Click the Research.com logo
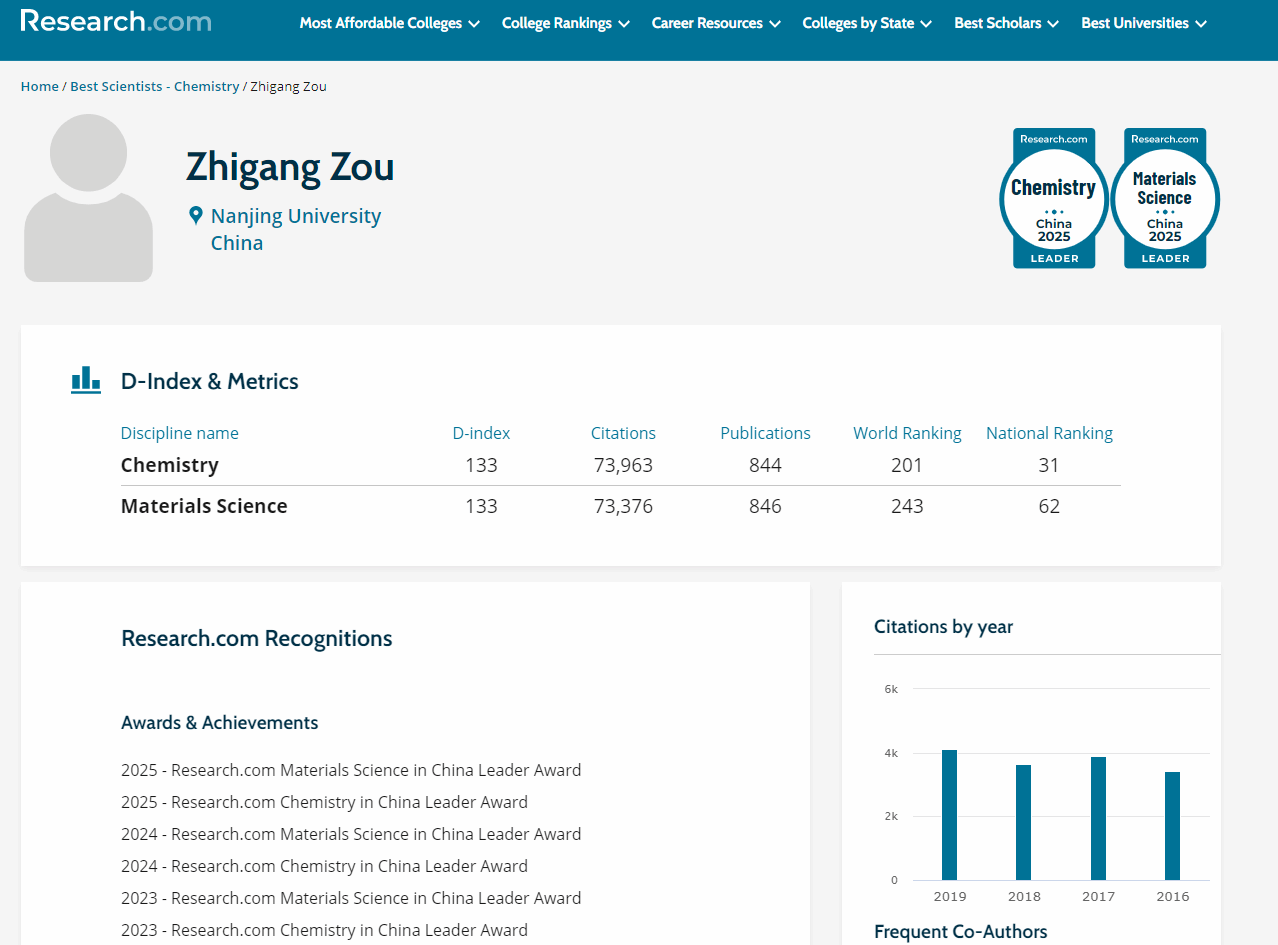Image resolution: width=1278 pixels, height=945 pixels. point(116,21)
